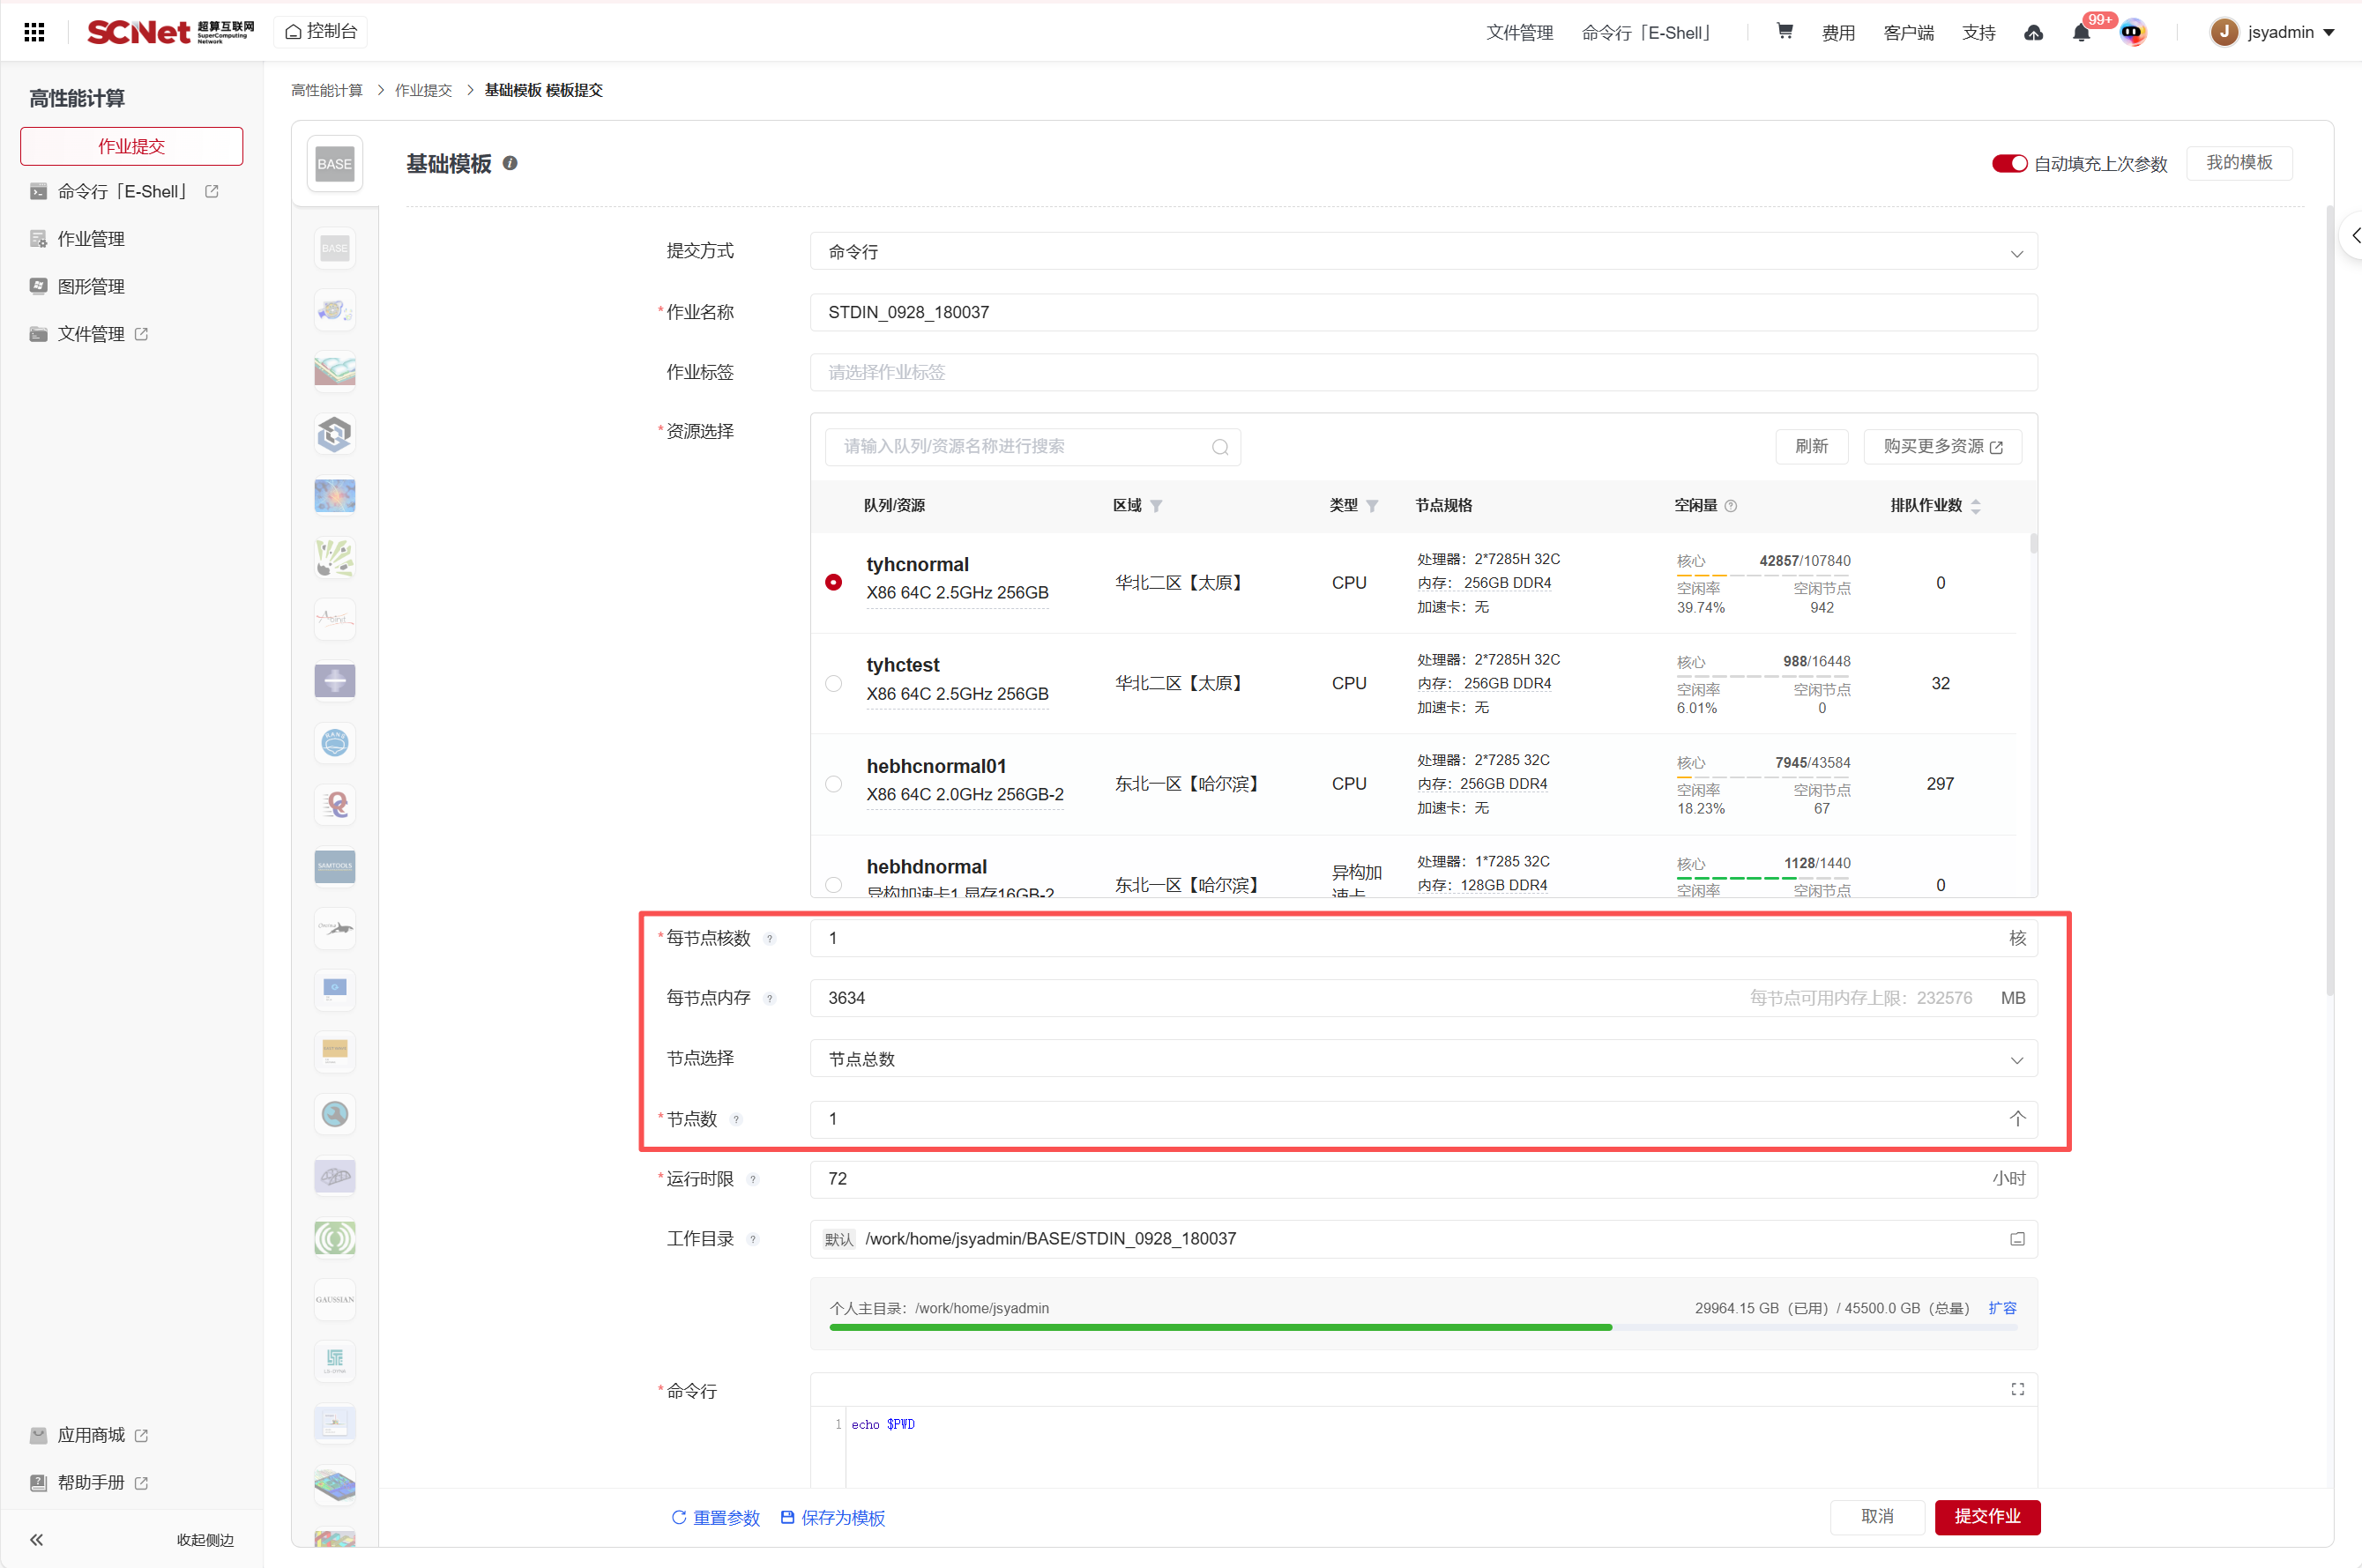Open 作业管理 in the sidebar
Image resolution: width=2362 pixels, height=1568 pixels.
coord(91,239)
